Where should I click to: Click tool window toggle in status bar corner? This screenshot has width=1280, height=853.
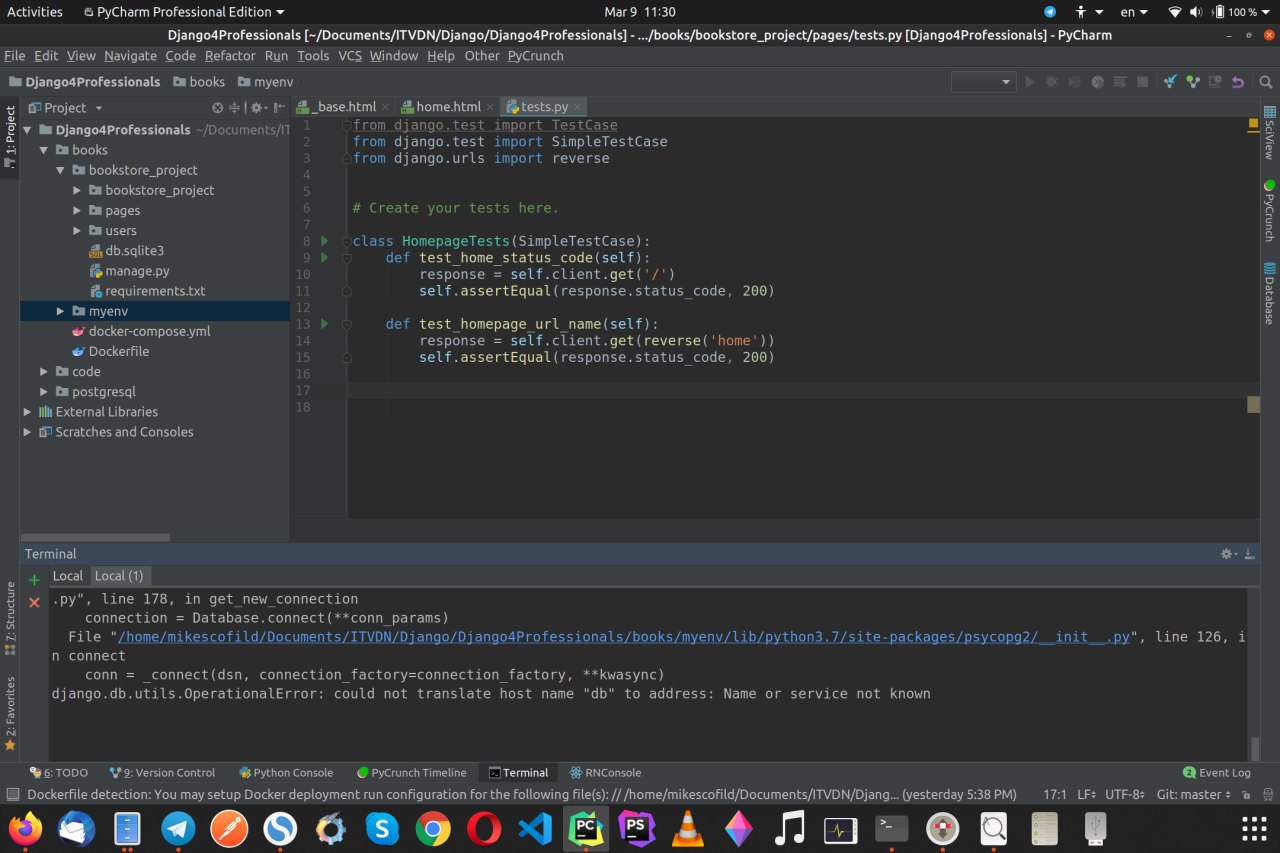pyautogui.click(x=12, y=795)
